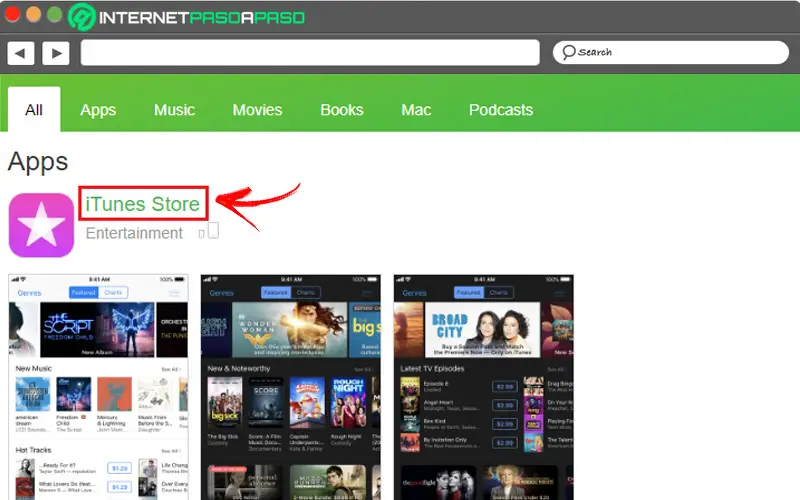The image size is (800, 500).
Task: Select the All tab
Action: [x=34, y=110]
